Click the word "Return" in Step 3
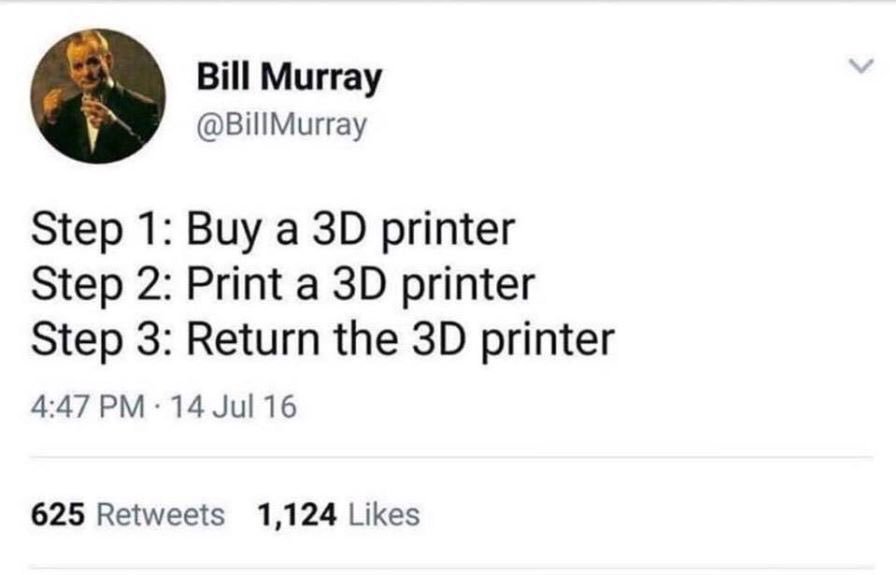Image resolution: width=896 pixels, height=575 pixels. (254, 338)
